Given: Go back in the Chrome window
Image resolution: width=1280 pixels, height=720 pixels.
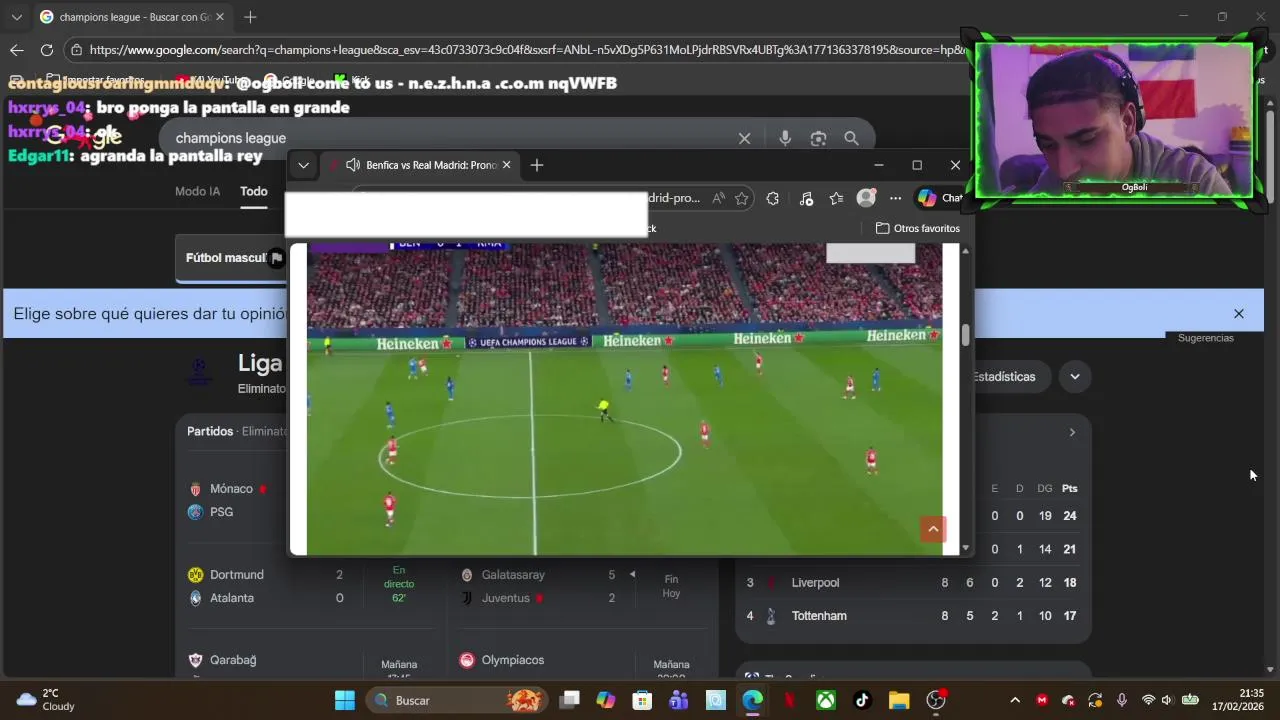Looking at the screenshot, I should tap(17, 50).
